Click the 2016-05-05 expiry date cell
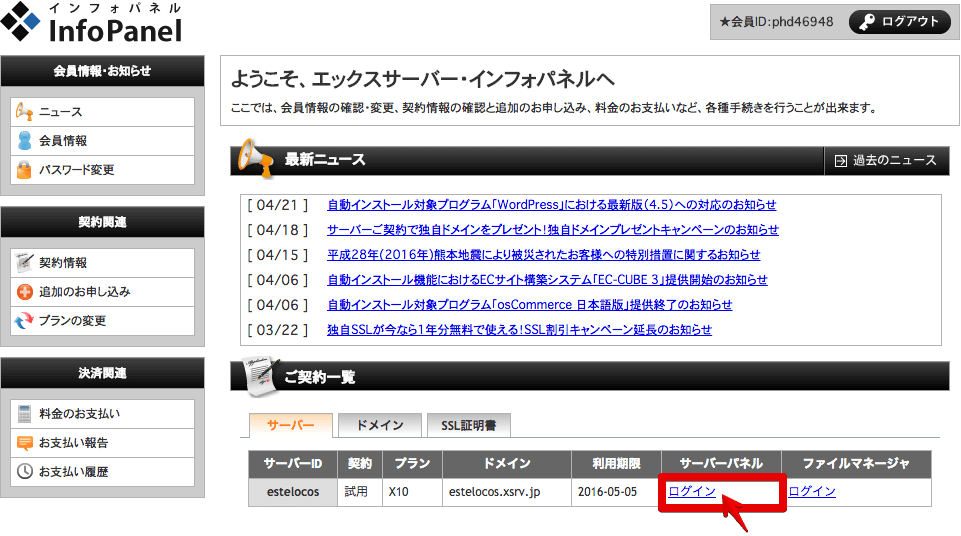 pos(616,492)
